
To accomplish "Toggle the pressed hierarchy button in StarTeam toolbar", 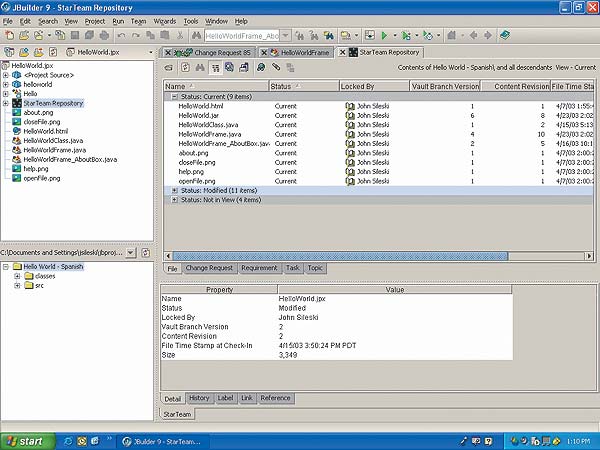I will (x=215, y=68).
